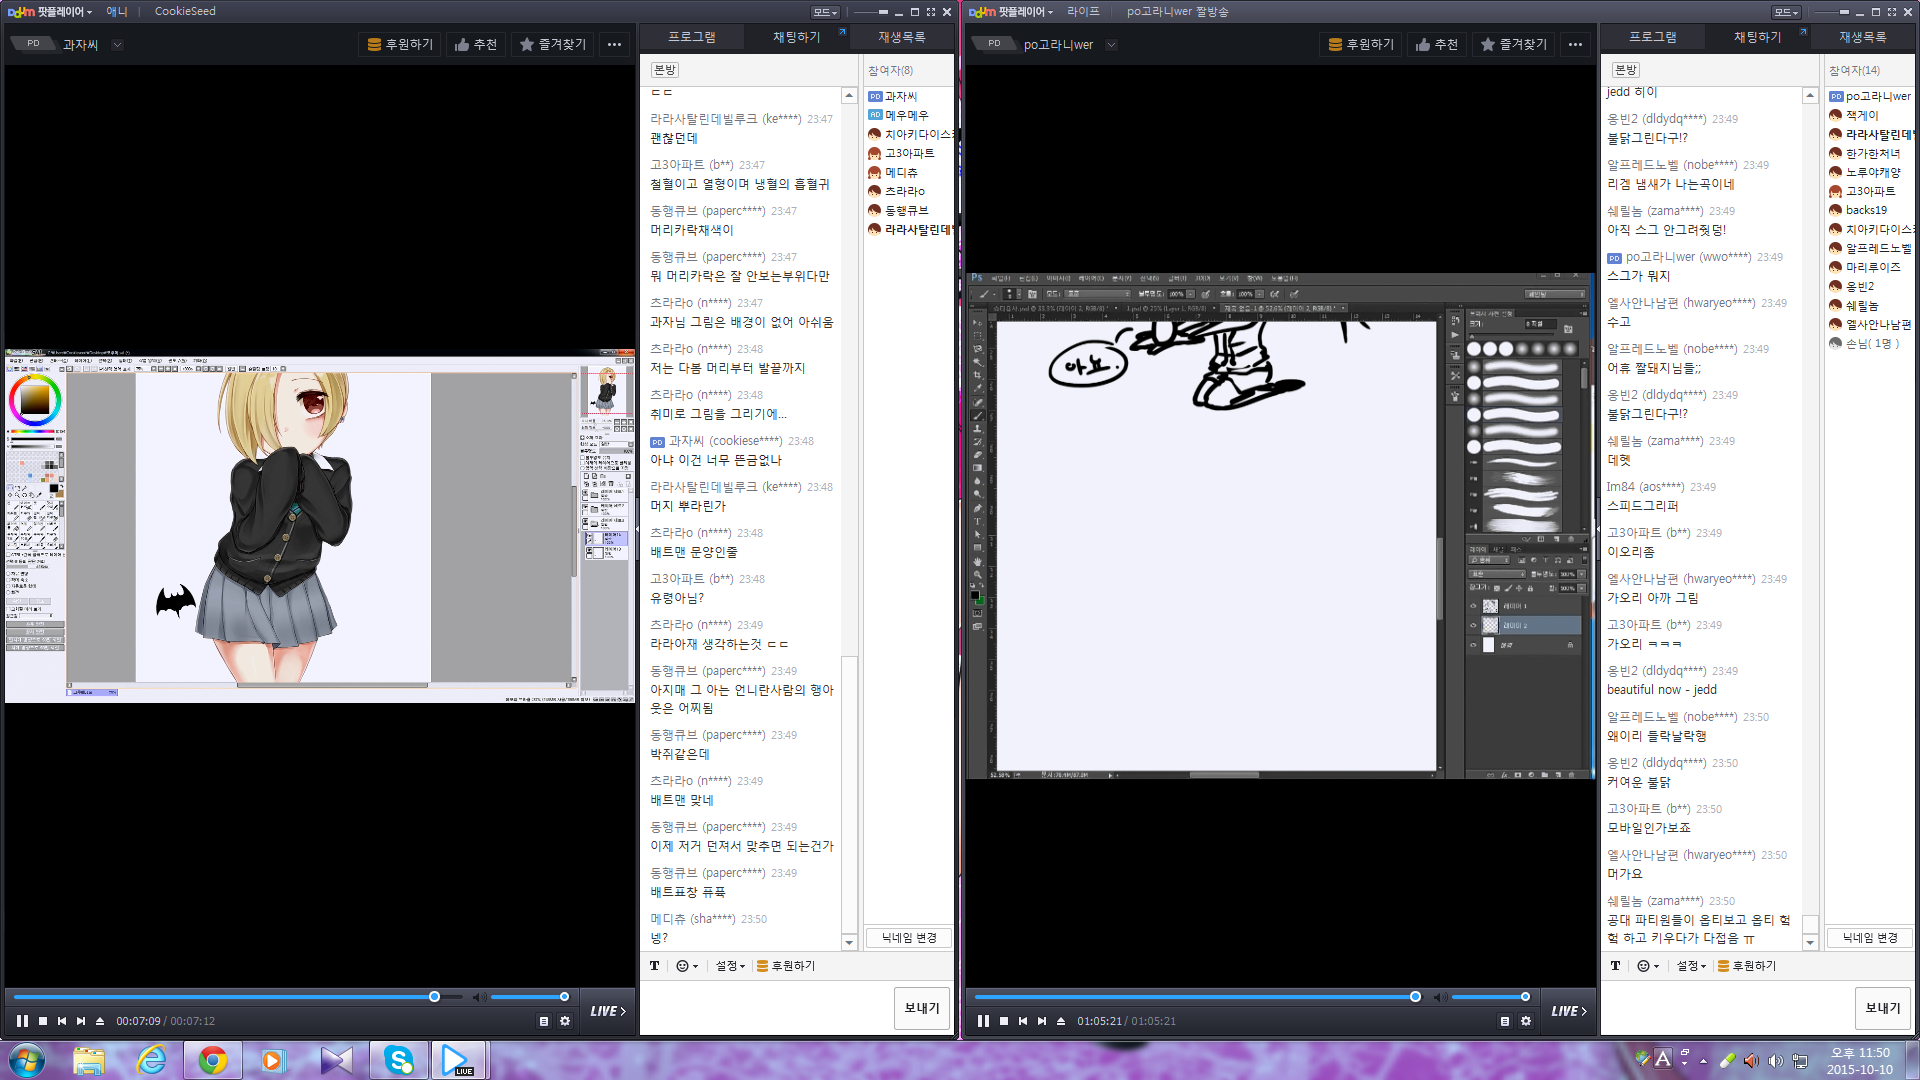
Task: Switch to 프로그램 tab in left window
Action: 692,37
